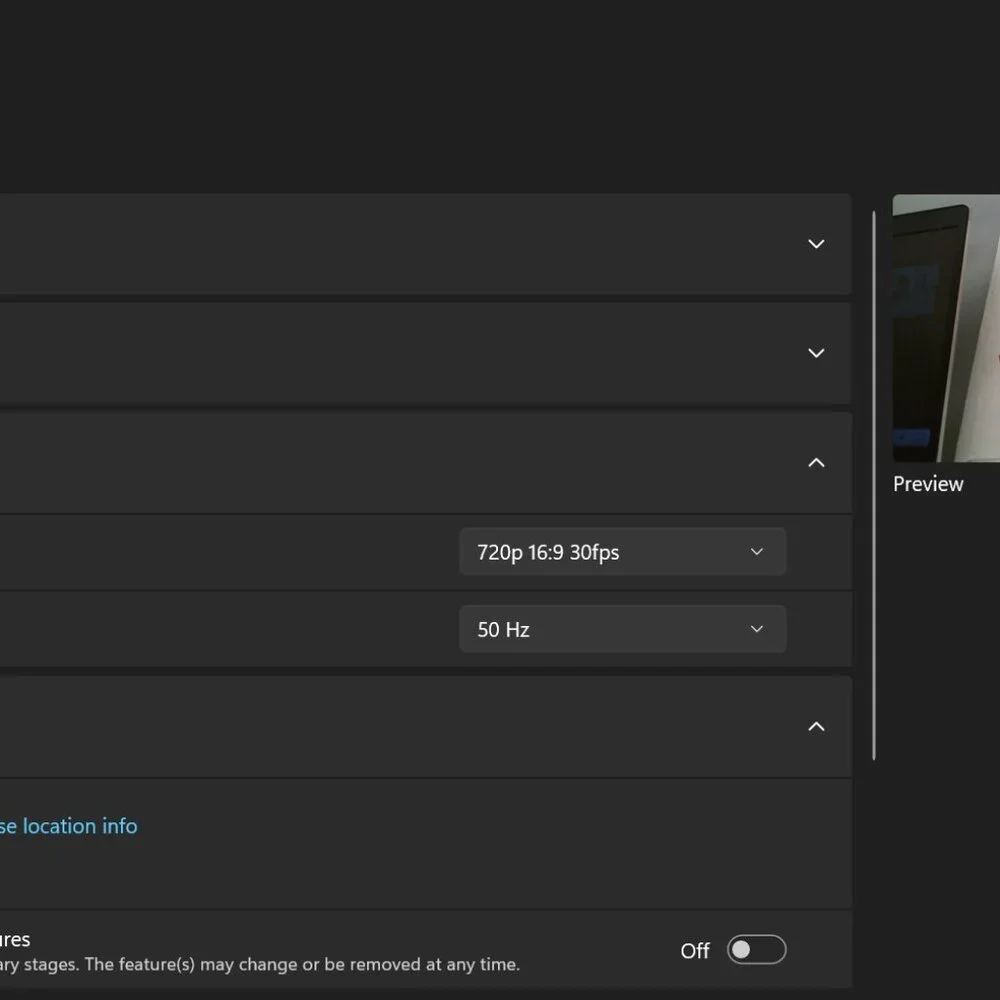Open the location info link
Image resolution: width=1000 pixels, height=1000 pixels.
68,826
